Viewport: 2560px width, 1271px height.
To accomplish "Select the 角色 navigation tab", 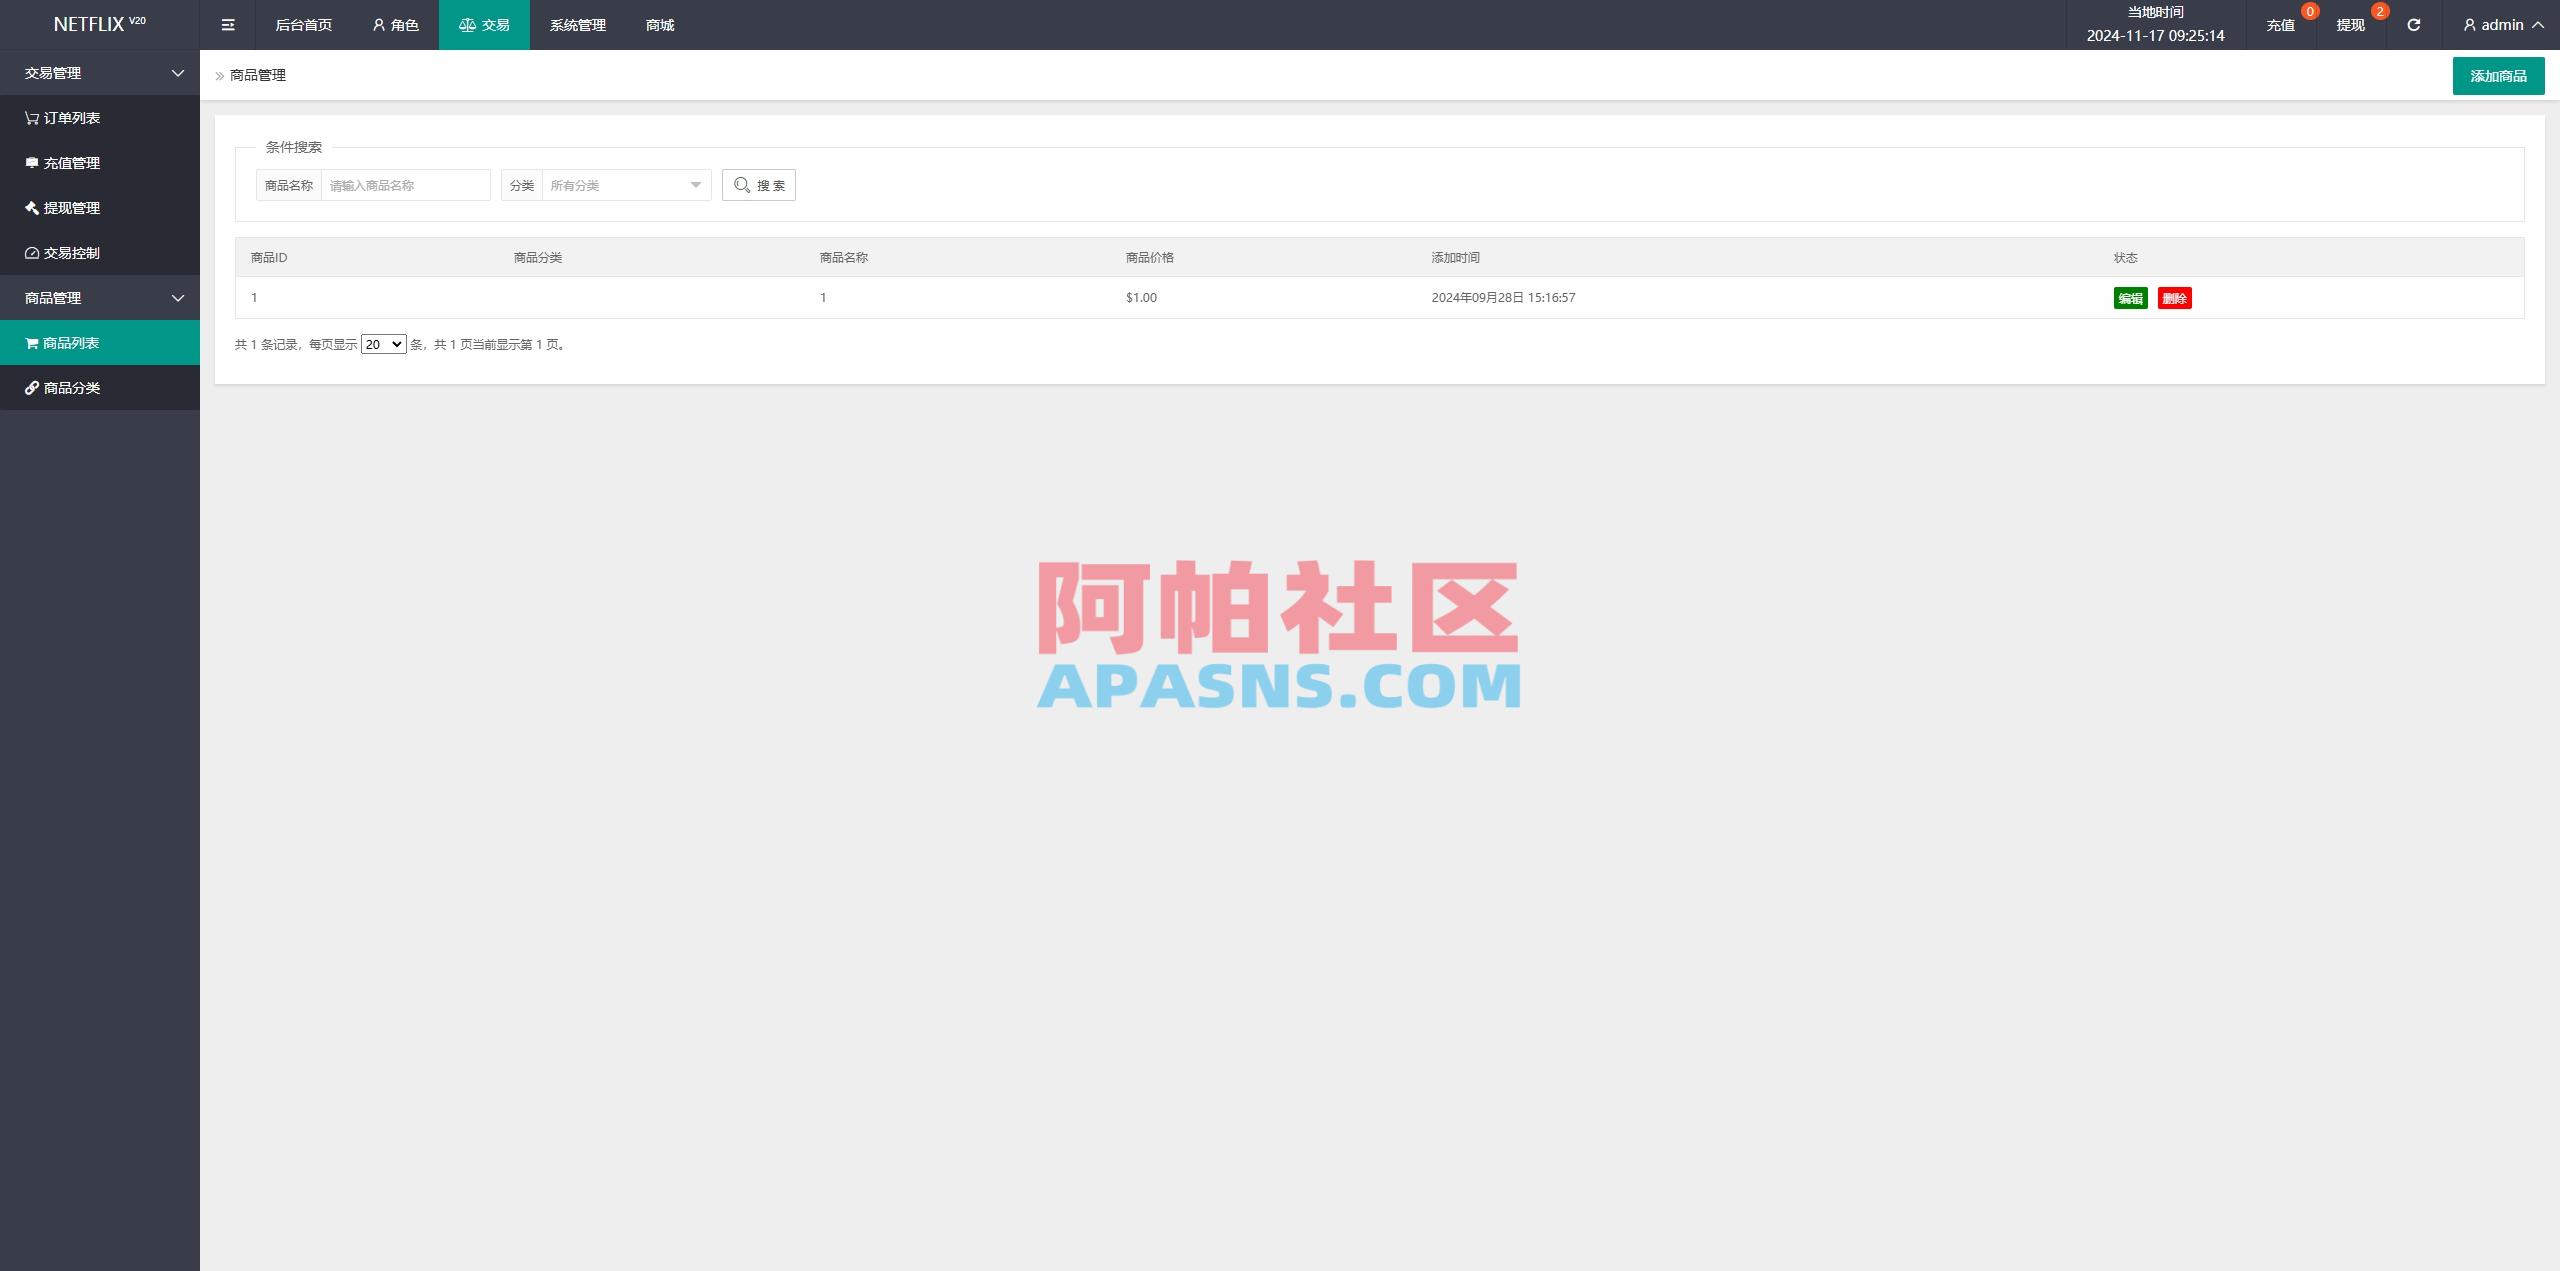I will (396, 24).
